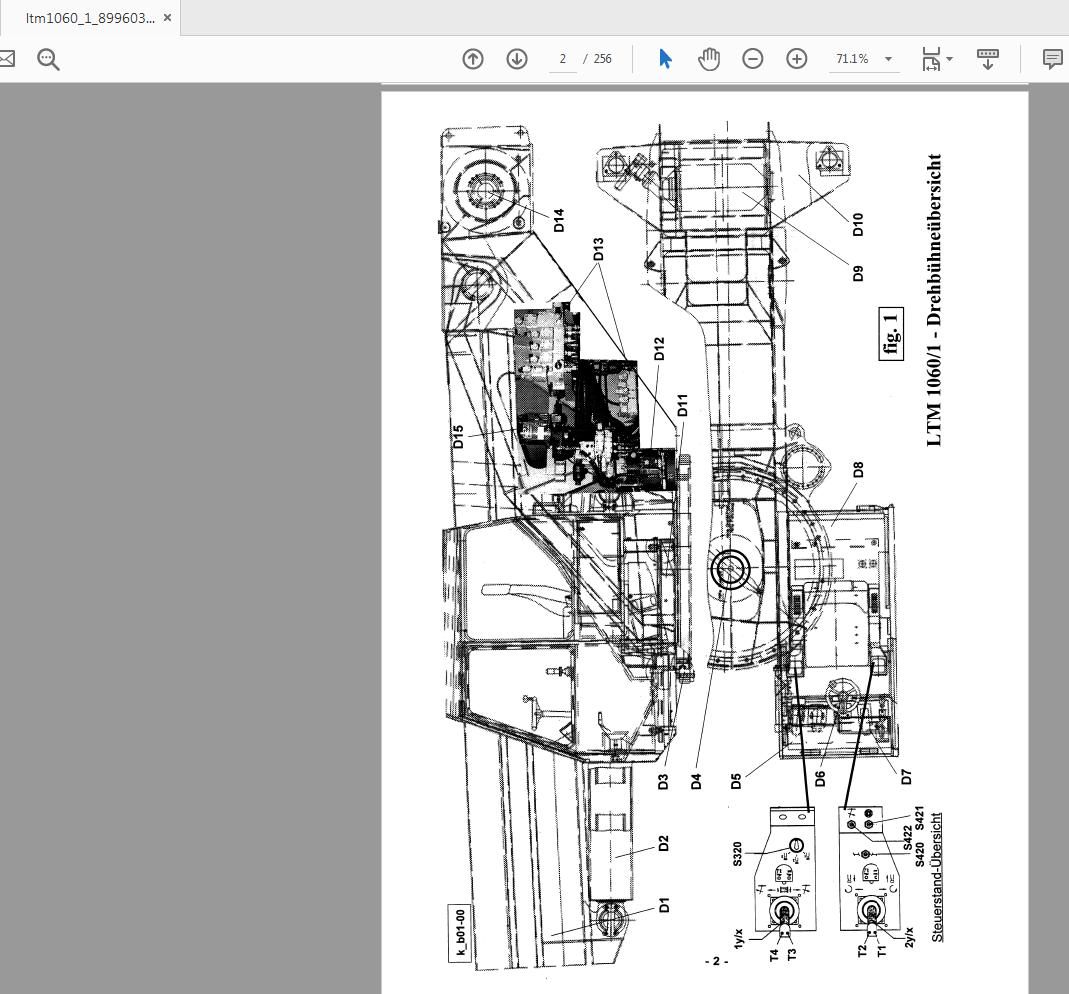Open the zoom level dropdown arrow
This screenshot has height=994, width=1069.
pyautogui.click(x=888, y=59)
